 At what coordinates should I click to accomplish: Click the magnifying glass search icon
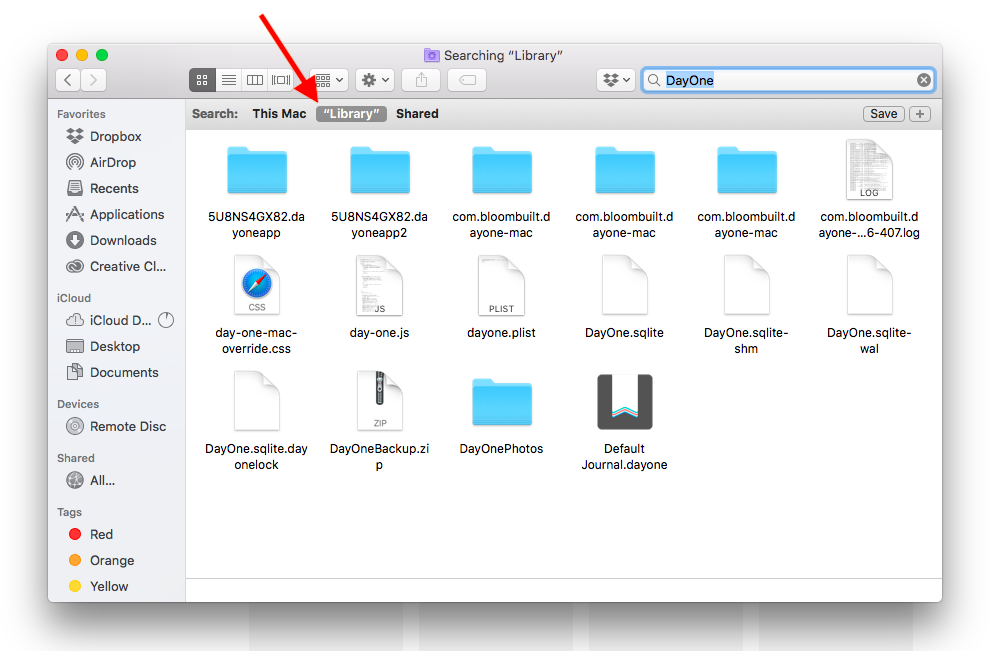654,80
